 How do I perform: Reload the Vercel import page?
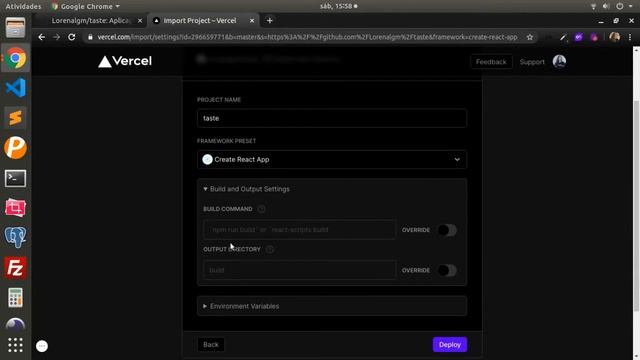71,37
